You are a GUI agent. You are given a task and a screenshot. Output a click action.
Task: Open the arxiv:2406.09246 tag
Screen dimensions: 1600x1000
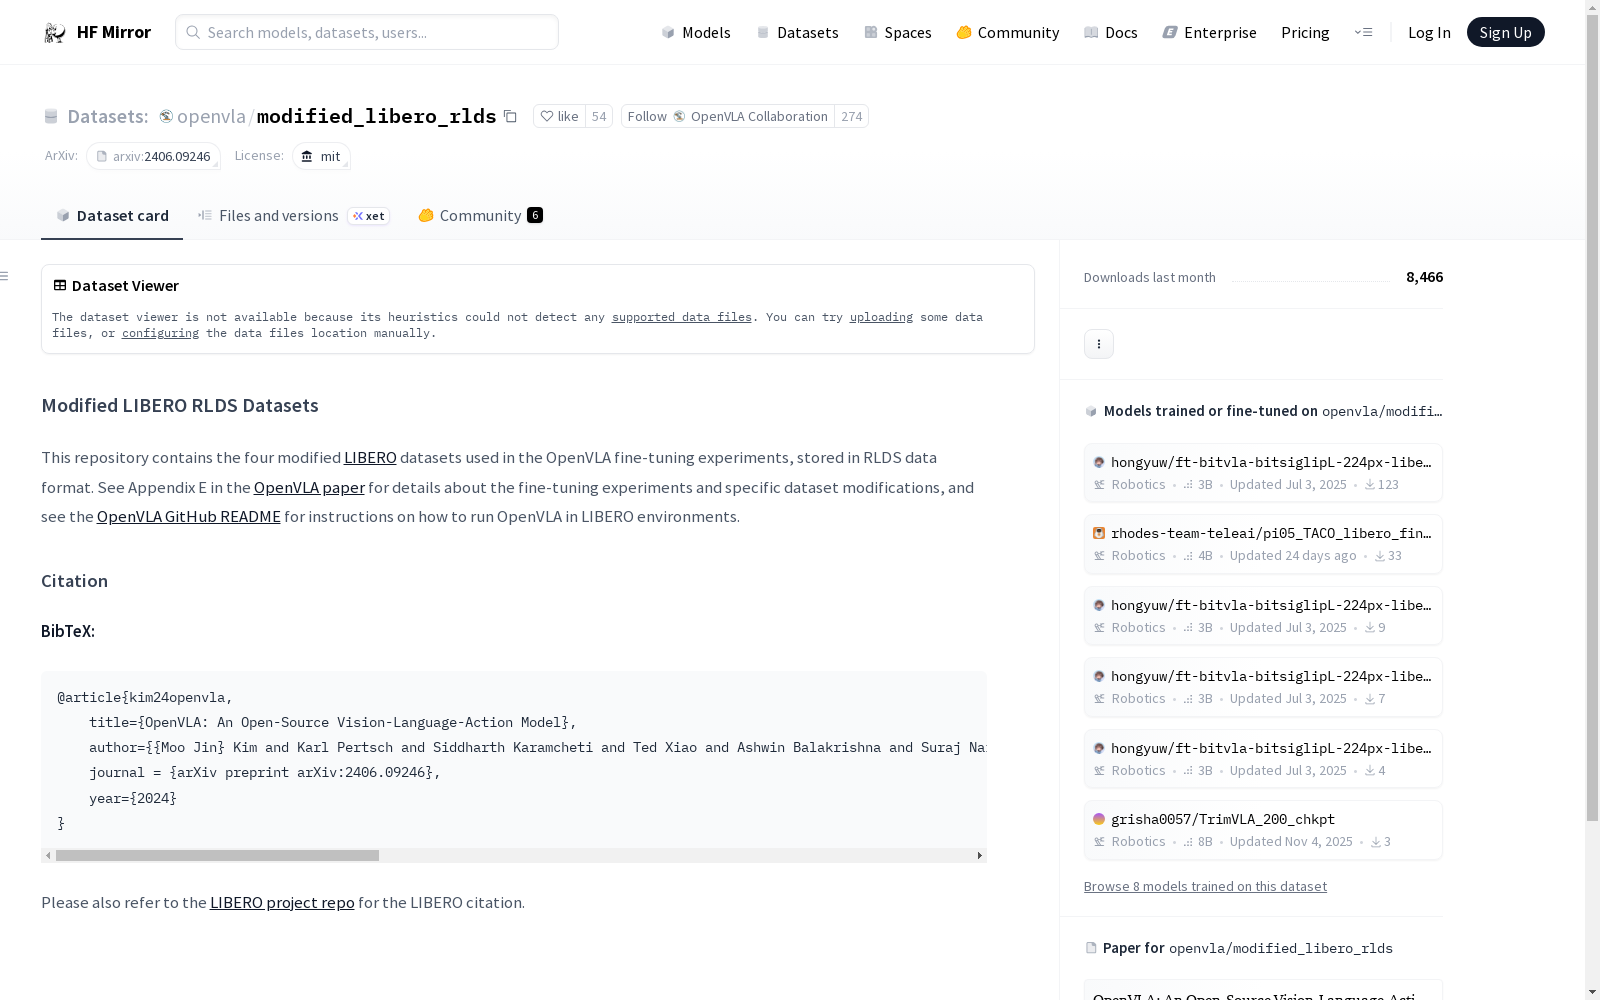[153, 156]
